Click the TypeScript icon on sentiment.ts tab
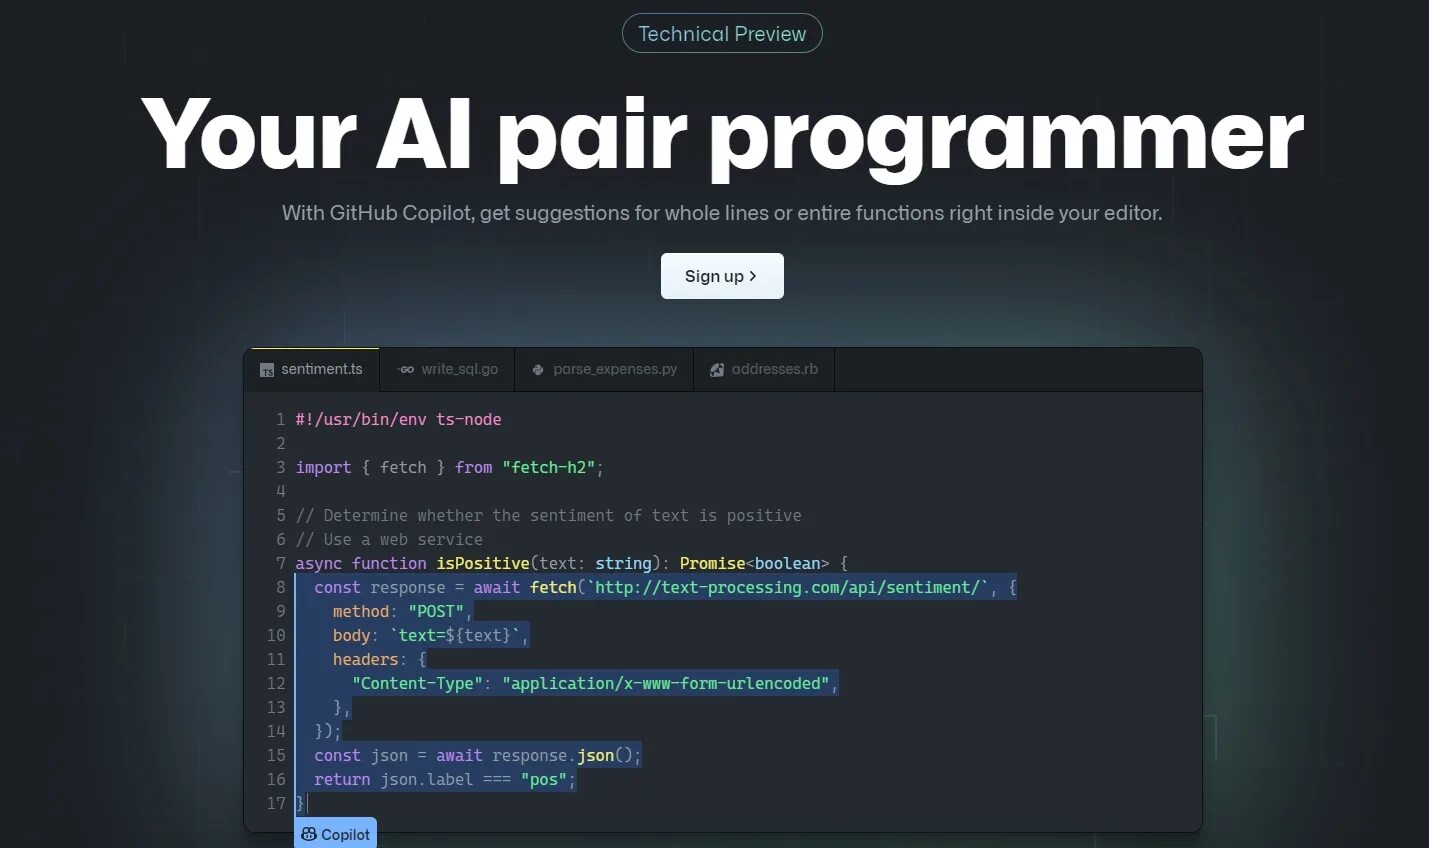 click(x=267, y=370)
